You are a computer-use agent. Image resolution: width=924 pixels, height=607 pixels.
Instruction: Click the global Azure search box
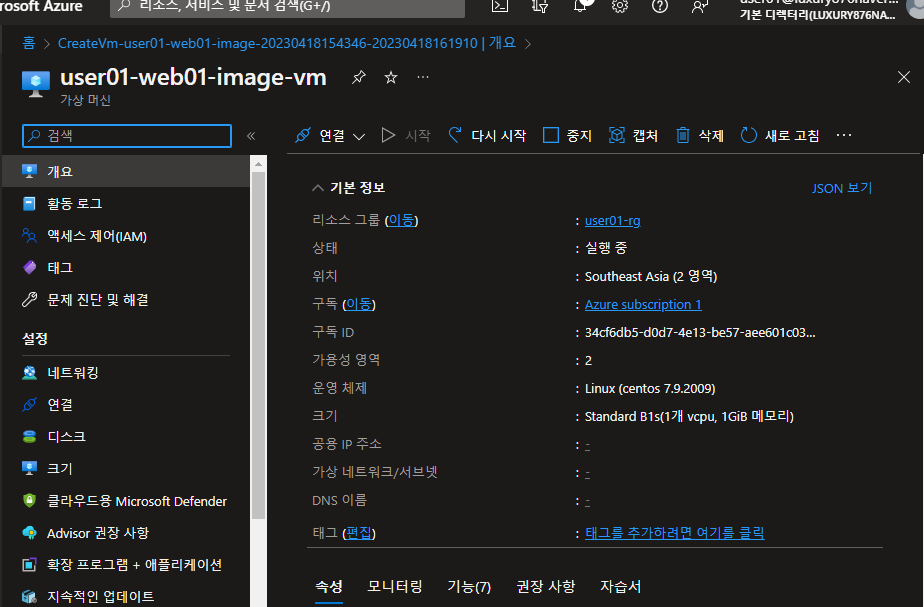point(287,7)
